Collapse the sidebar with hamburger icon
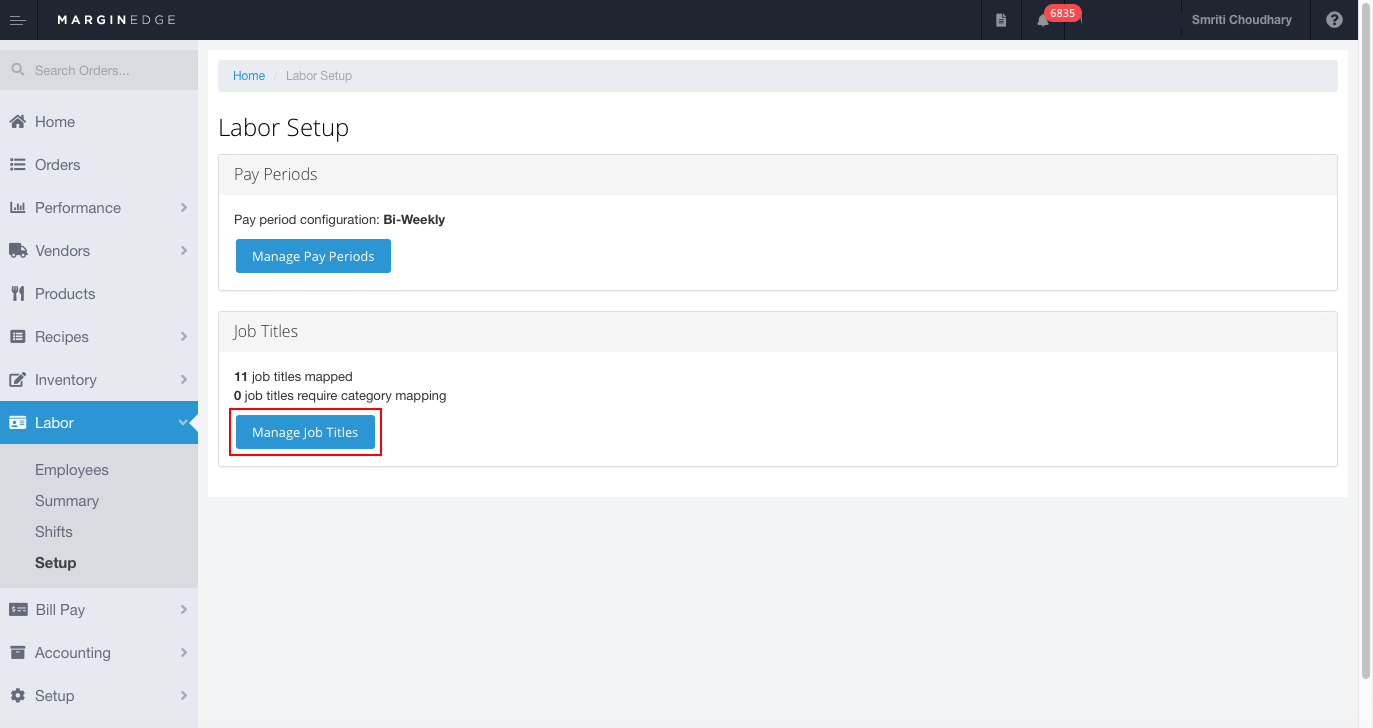This screenshot has width=1373, height=728. coord(18,20)
